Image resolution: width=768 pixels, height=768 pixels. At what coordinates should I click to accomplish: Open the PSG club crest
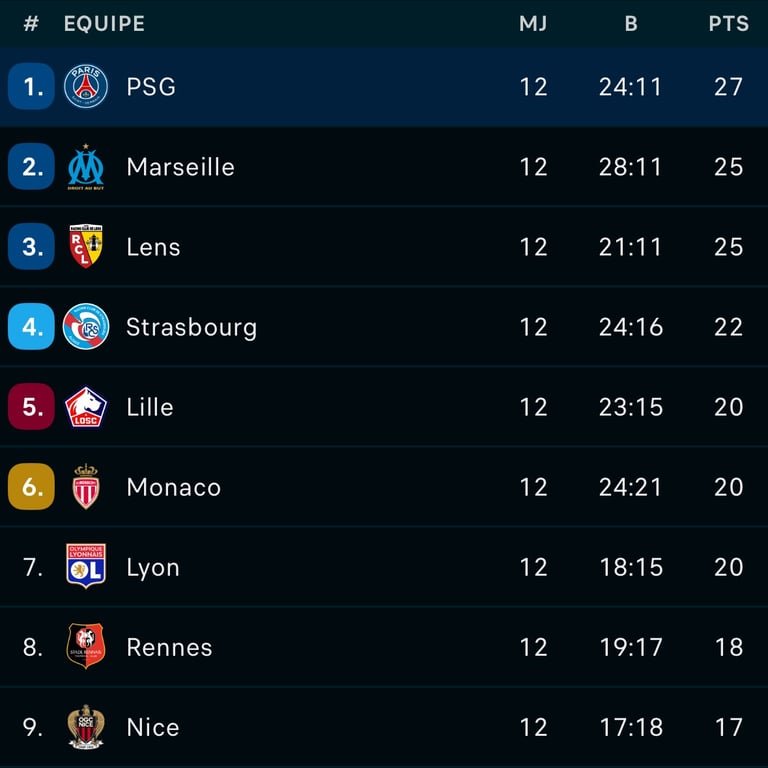click(x=86, y=86)
